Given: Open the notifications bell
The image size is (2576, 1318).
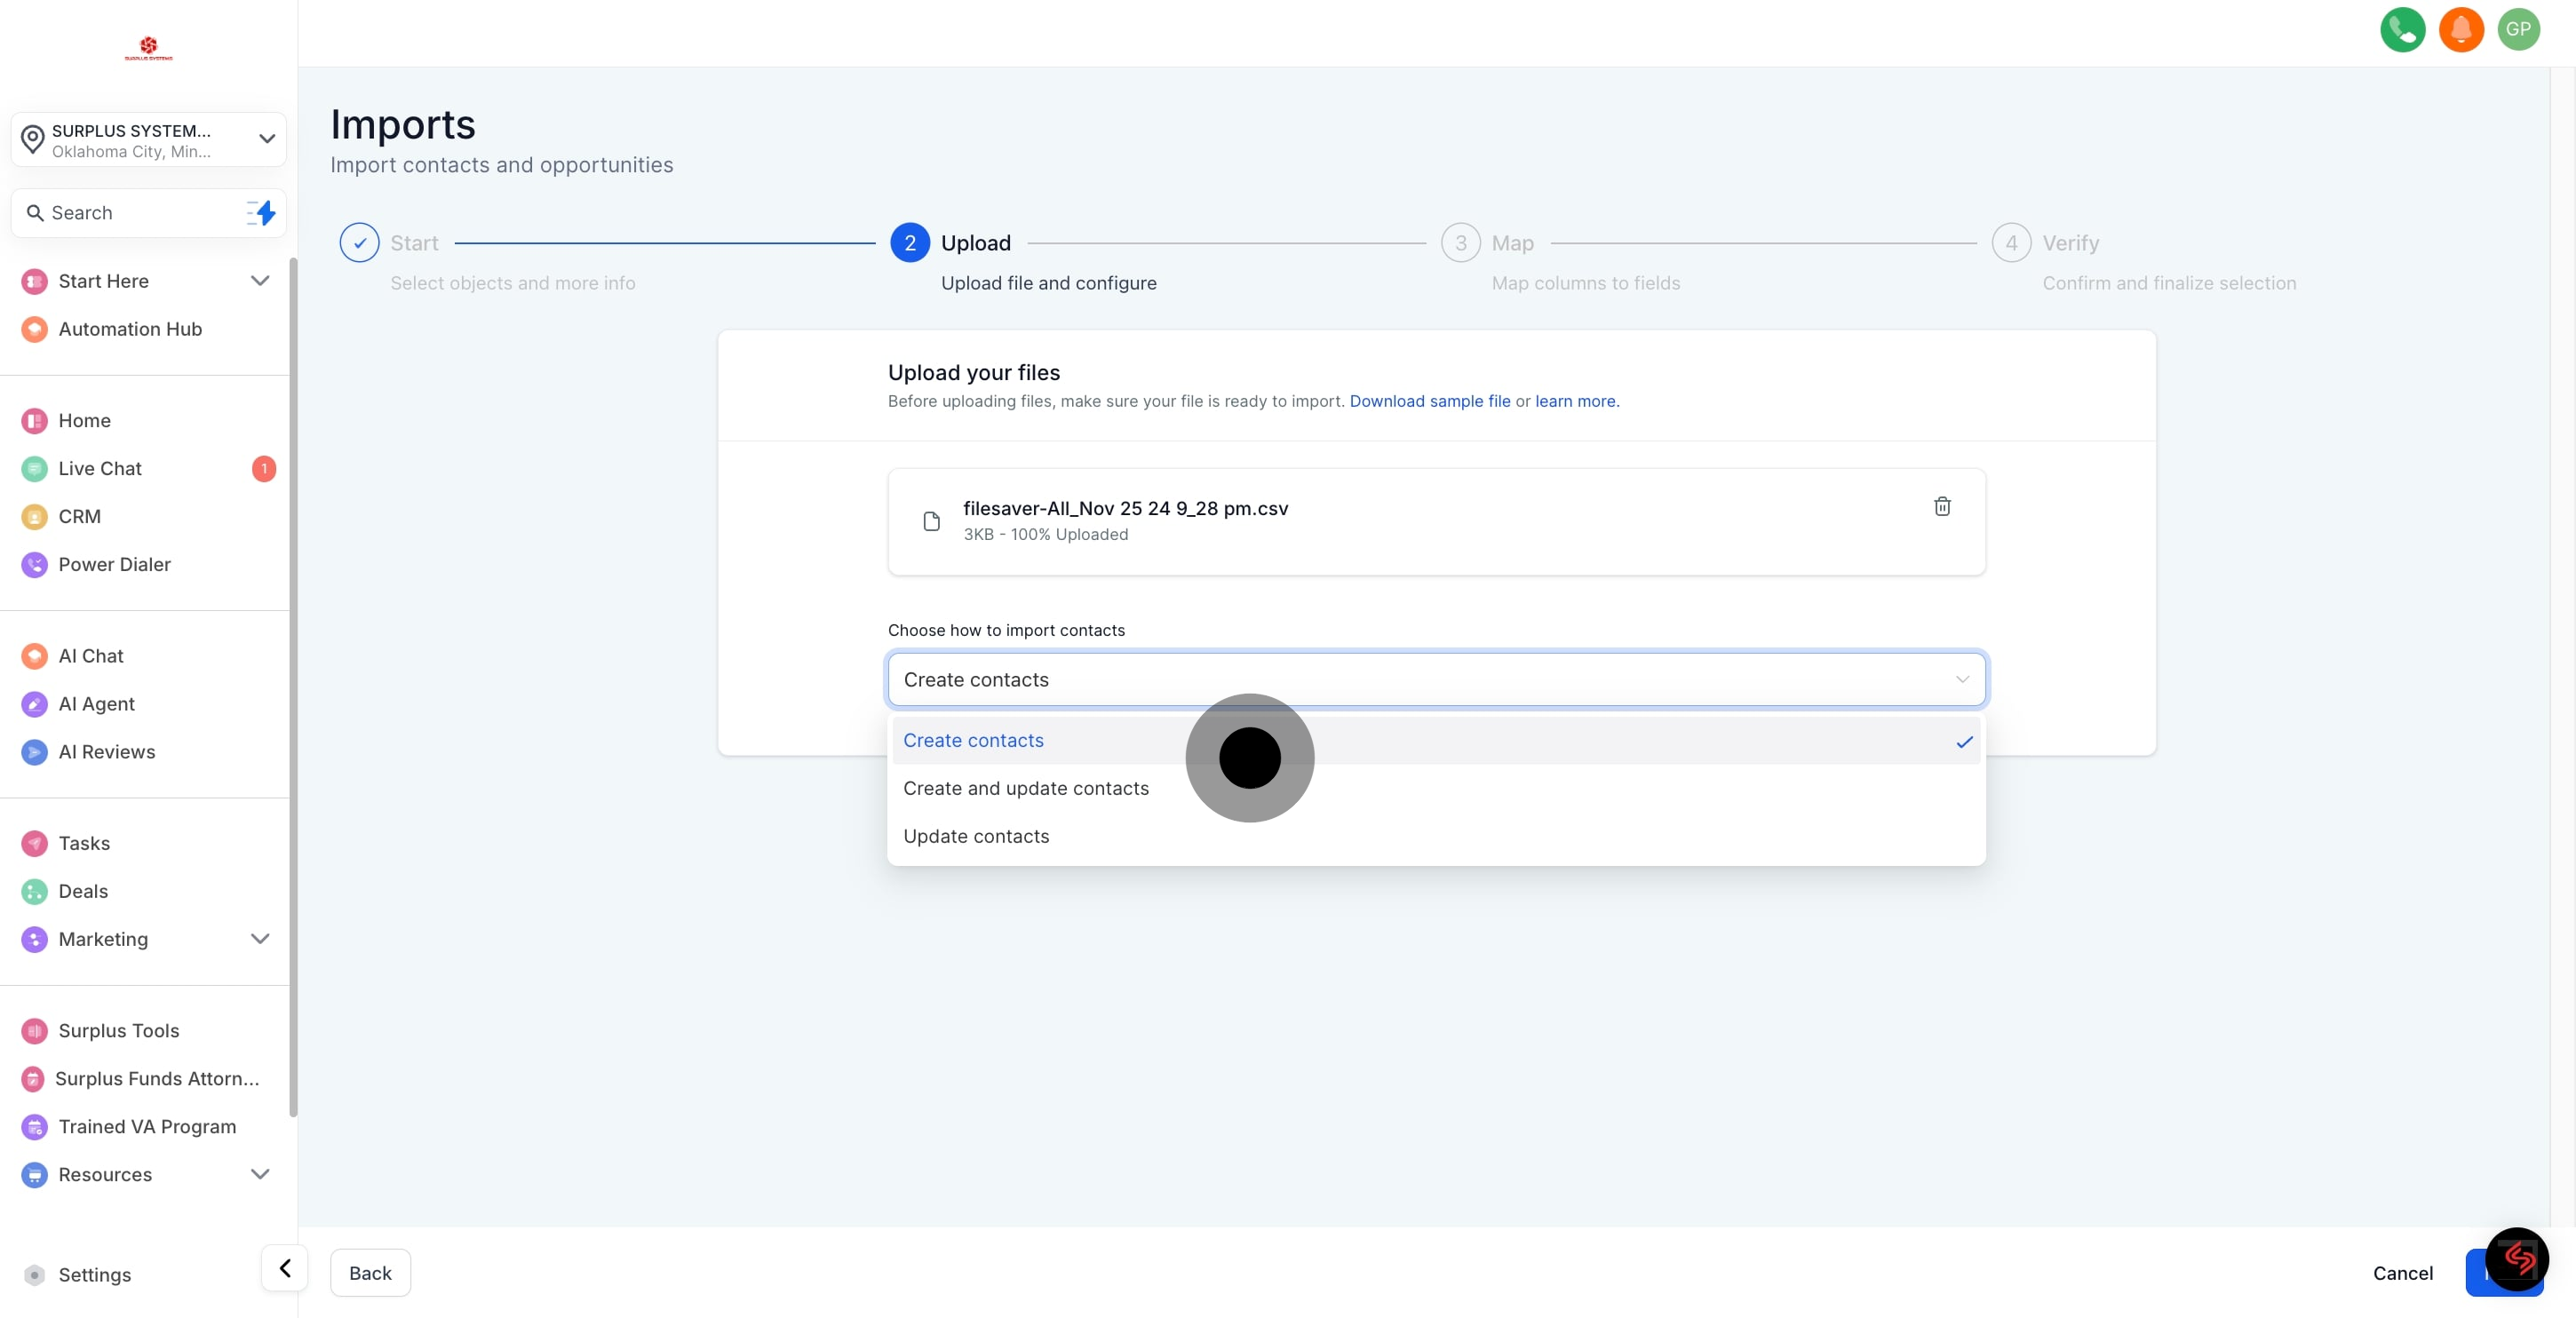Looking at the screenshot, I should [x=2461, y=29].
